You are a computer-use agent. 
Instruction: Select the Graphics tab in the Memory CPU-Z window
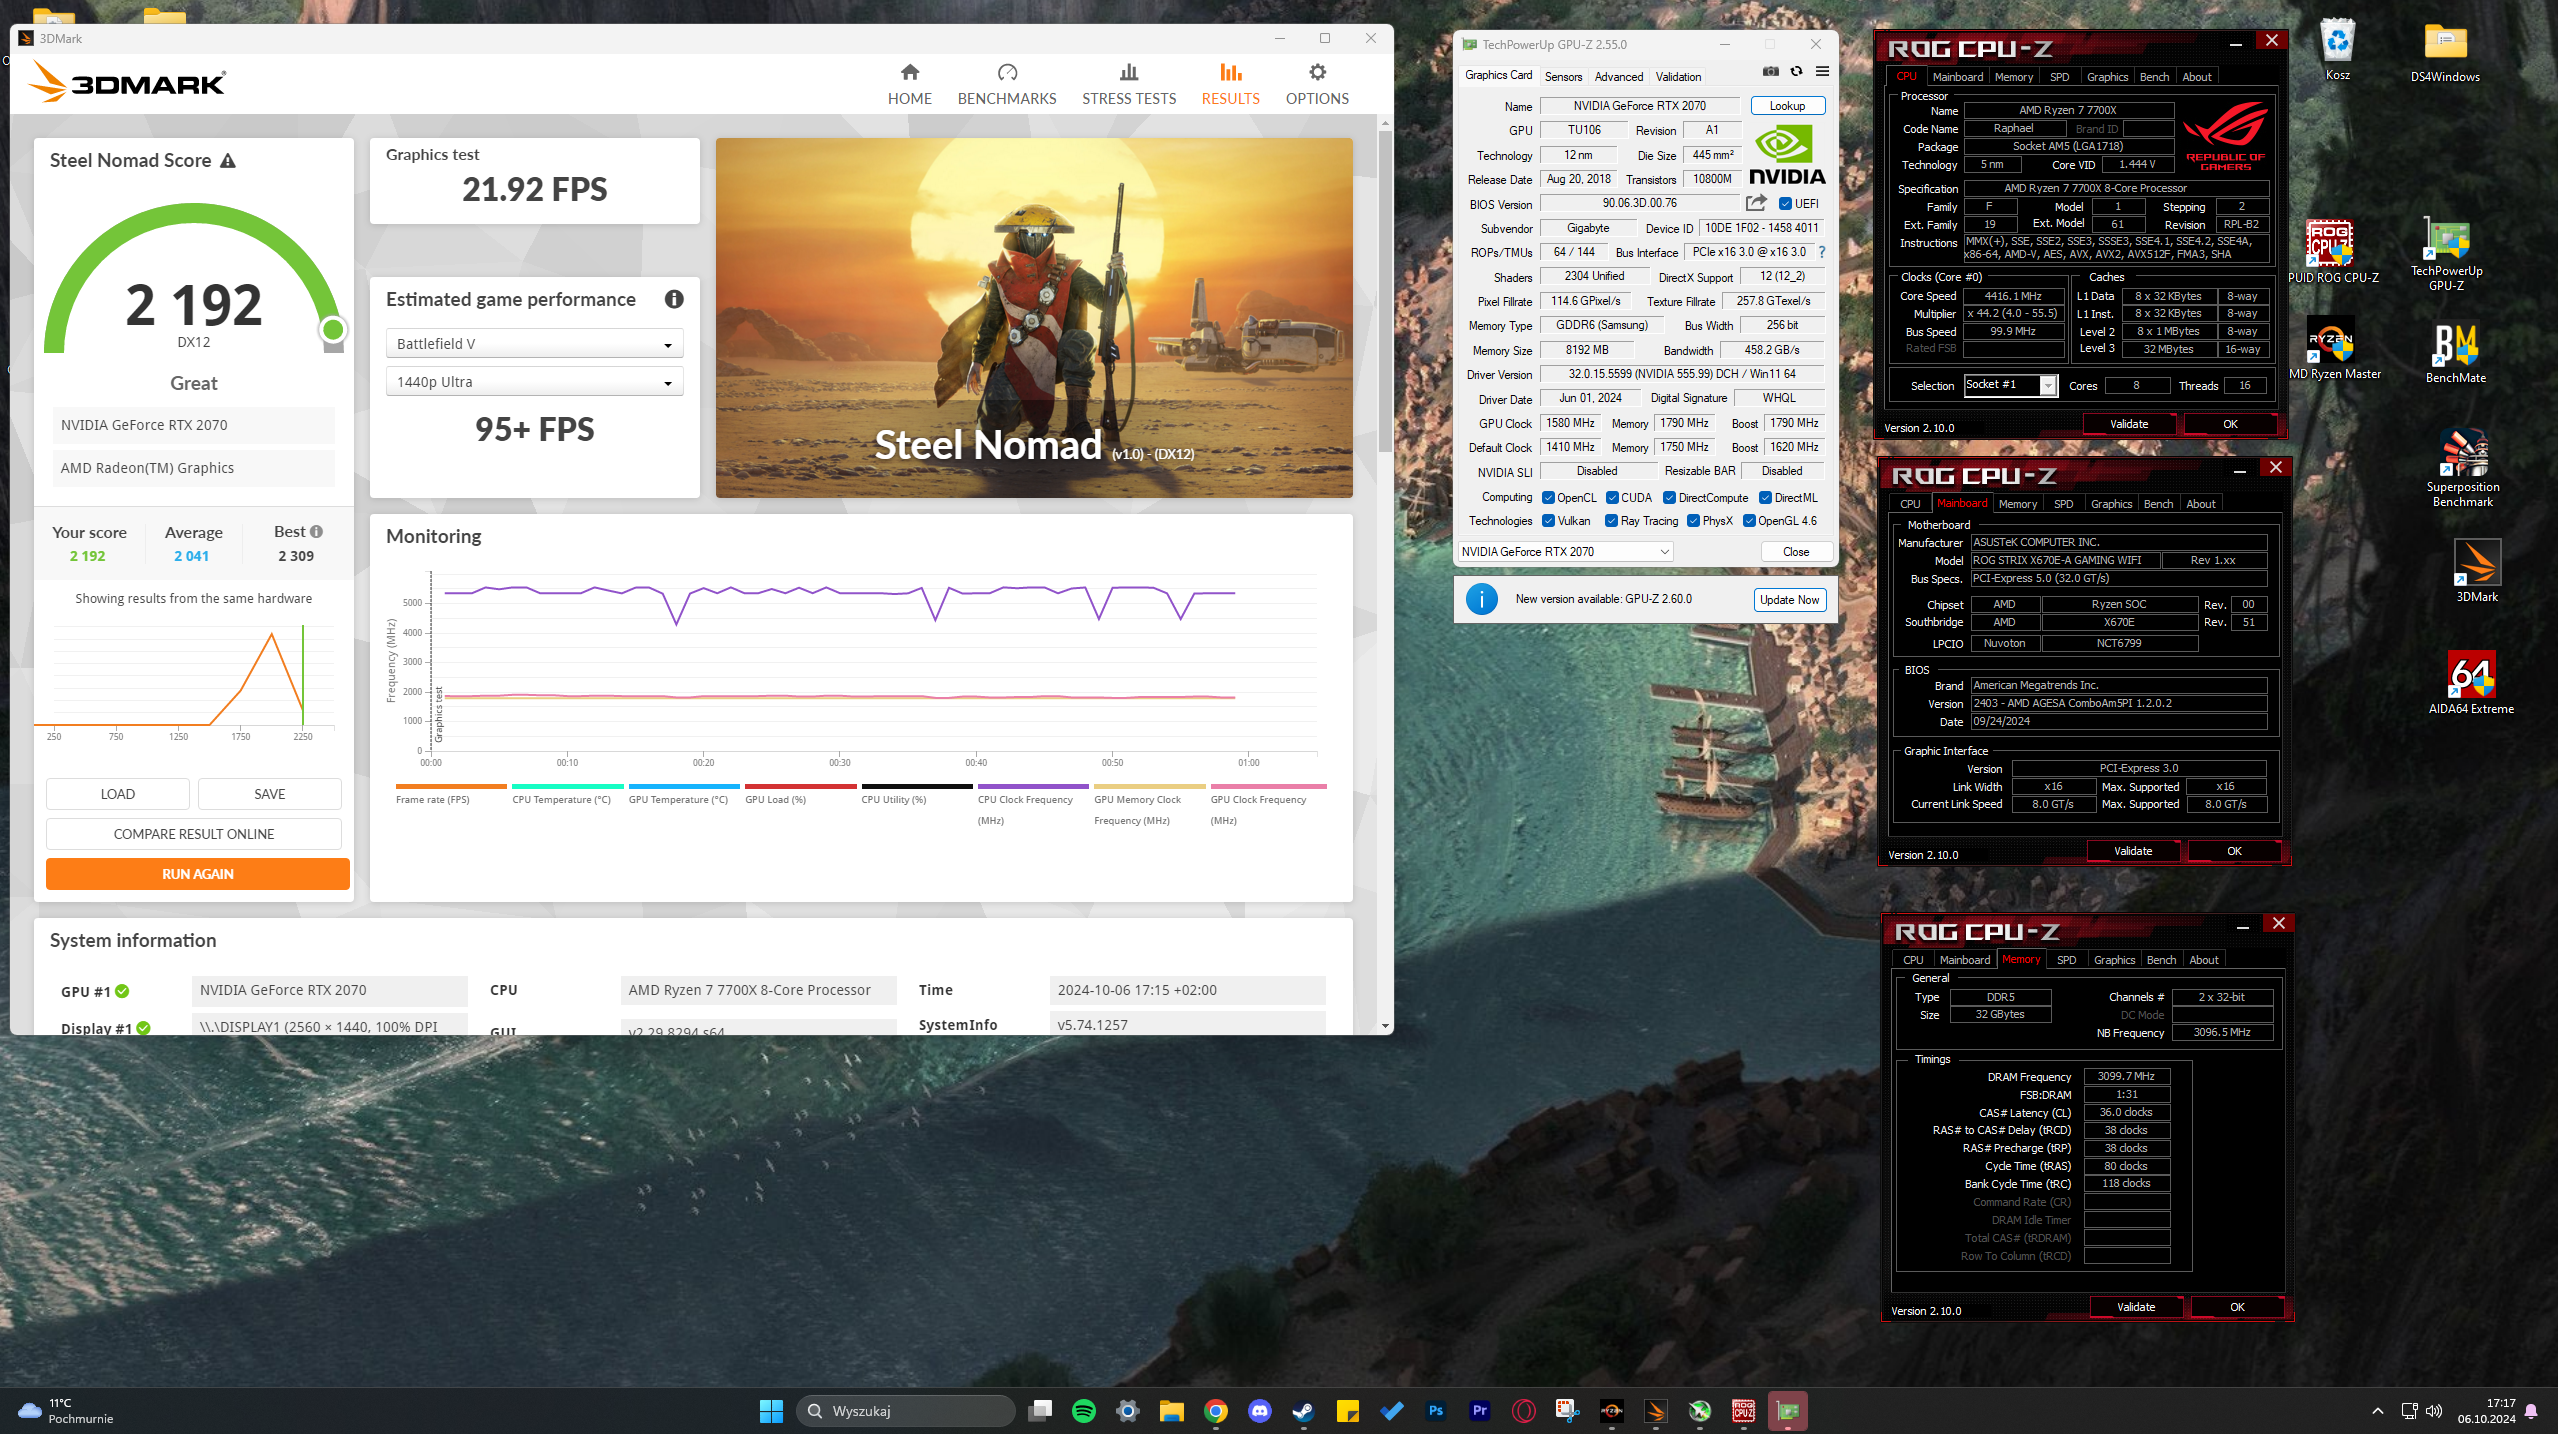coord(2114,960)
